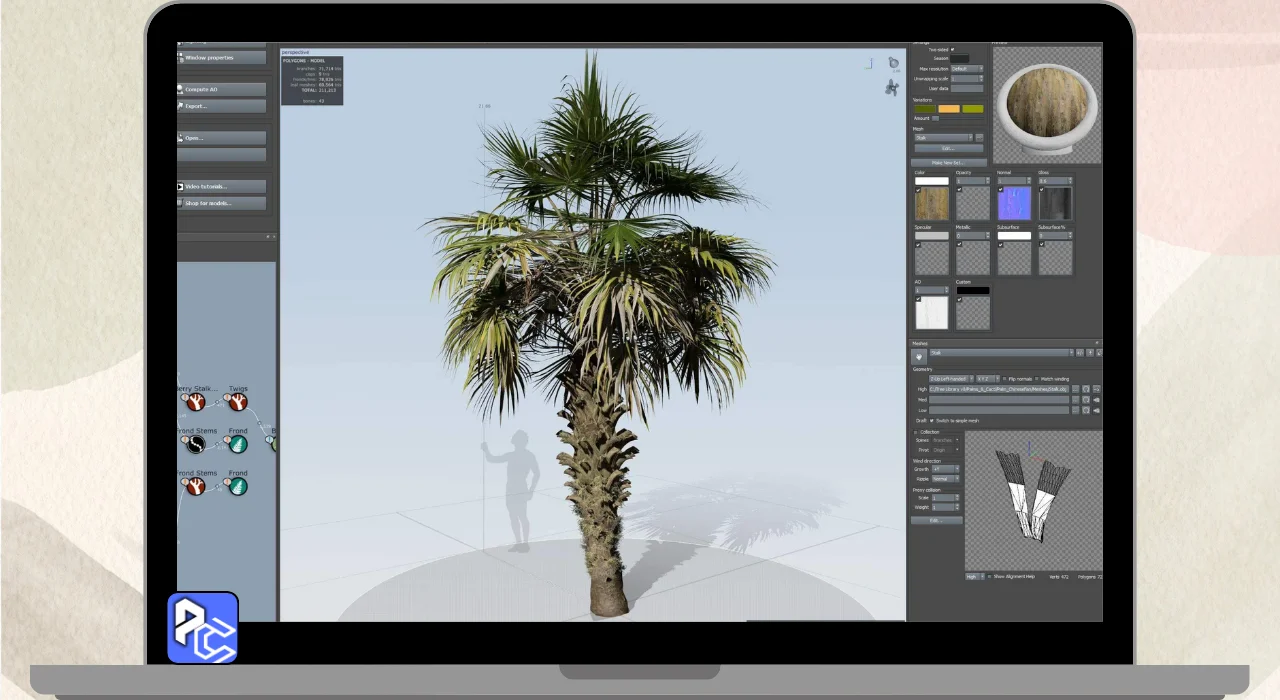Image resolution: width=1280 pixels, height=700 pixels.
Task: Click the light direction icon in viewport
Action: click(893, 63)
